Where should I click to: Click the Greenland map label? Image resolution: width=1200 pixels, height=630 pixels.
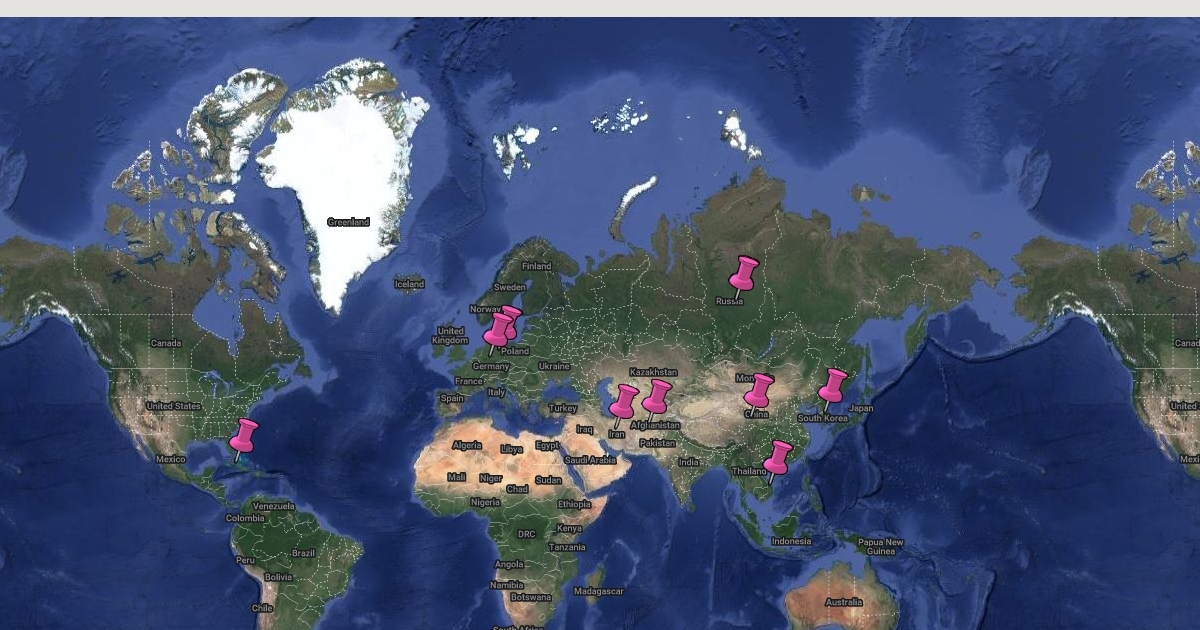[348, 222]
